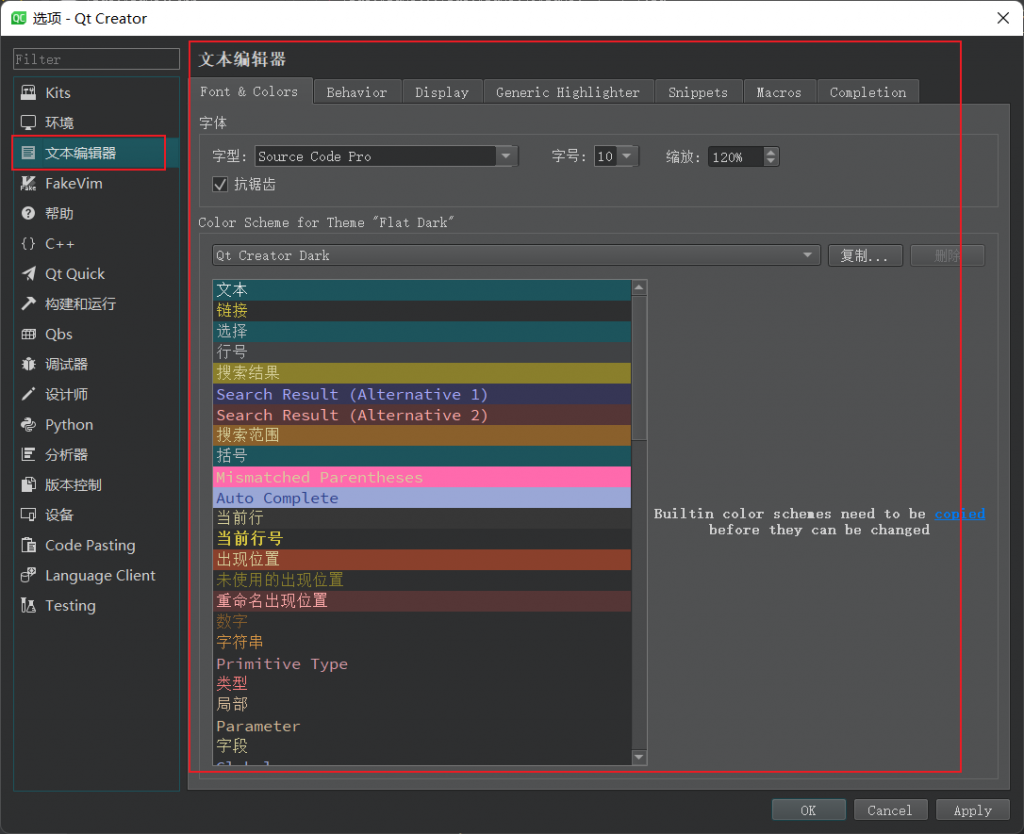The image size is (1024, 834).
Task: Click the color list scroll-up arrow
Action: click(639, 287)
